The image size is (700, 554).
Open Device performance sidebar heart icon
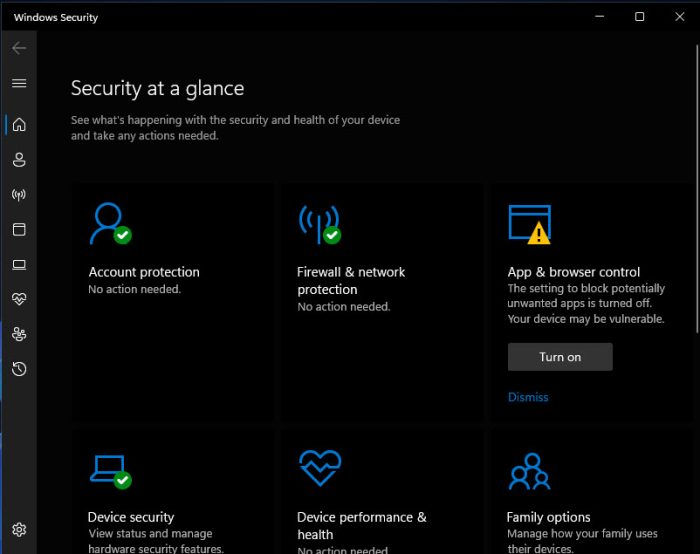point(19,299)
